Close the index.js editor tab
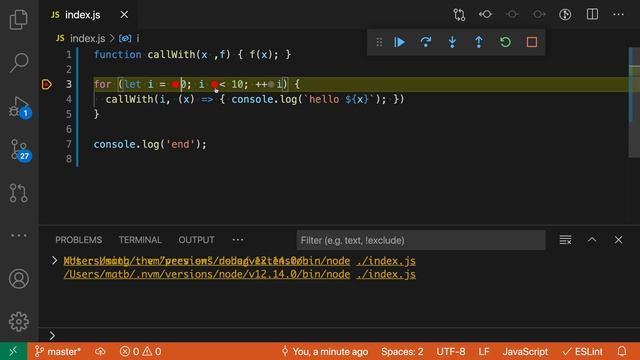Viewport: 640px width, 360px height. [124, 15]
